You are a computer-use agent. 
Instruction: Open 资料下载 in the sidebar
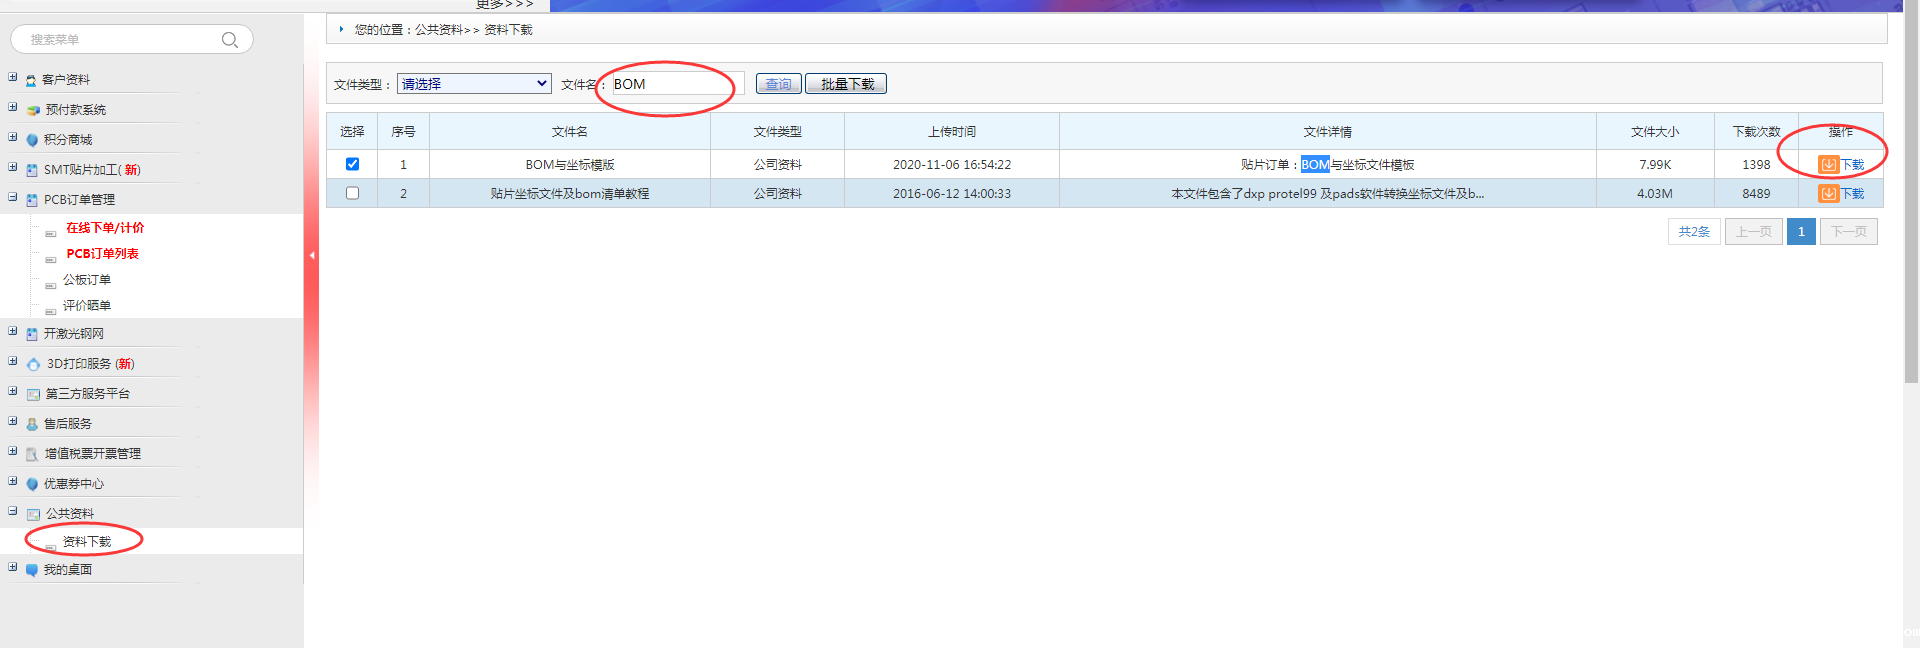pyautogui.click(x=87, y=542)
